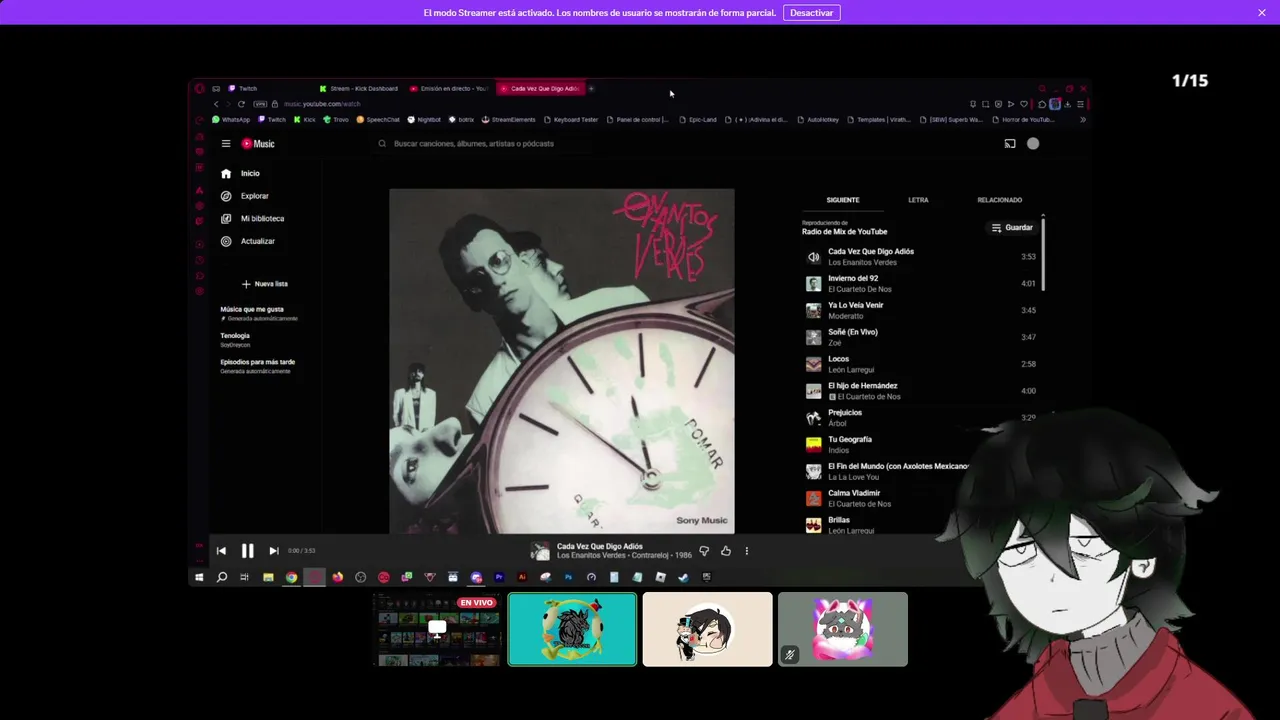Viewport: 1280px width, 720px height.
Task: Disable Streamer mode with the Desactivar button
Action: (x=811, y=13)
